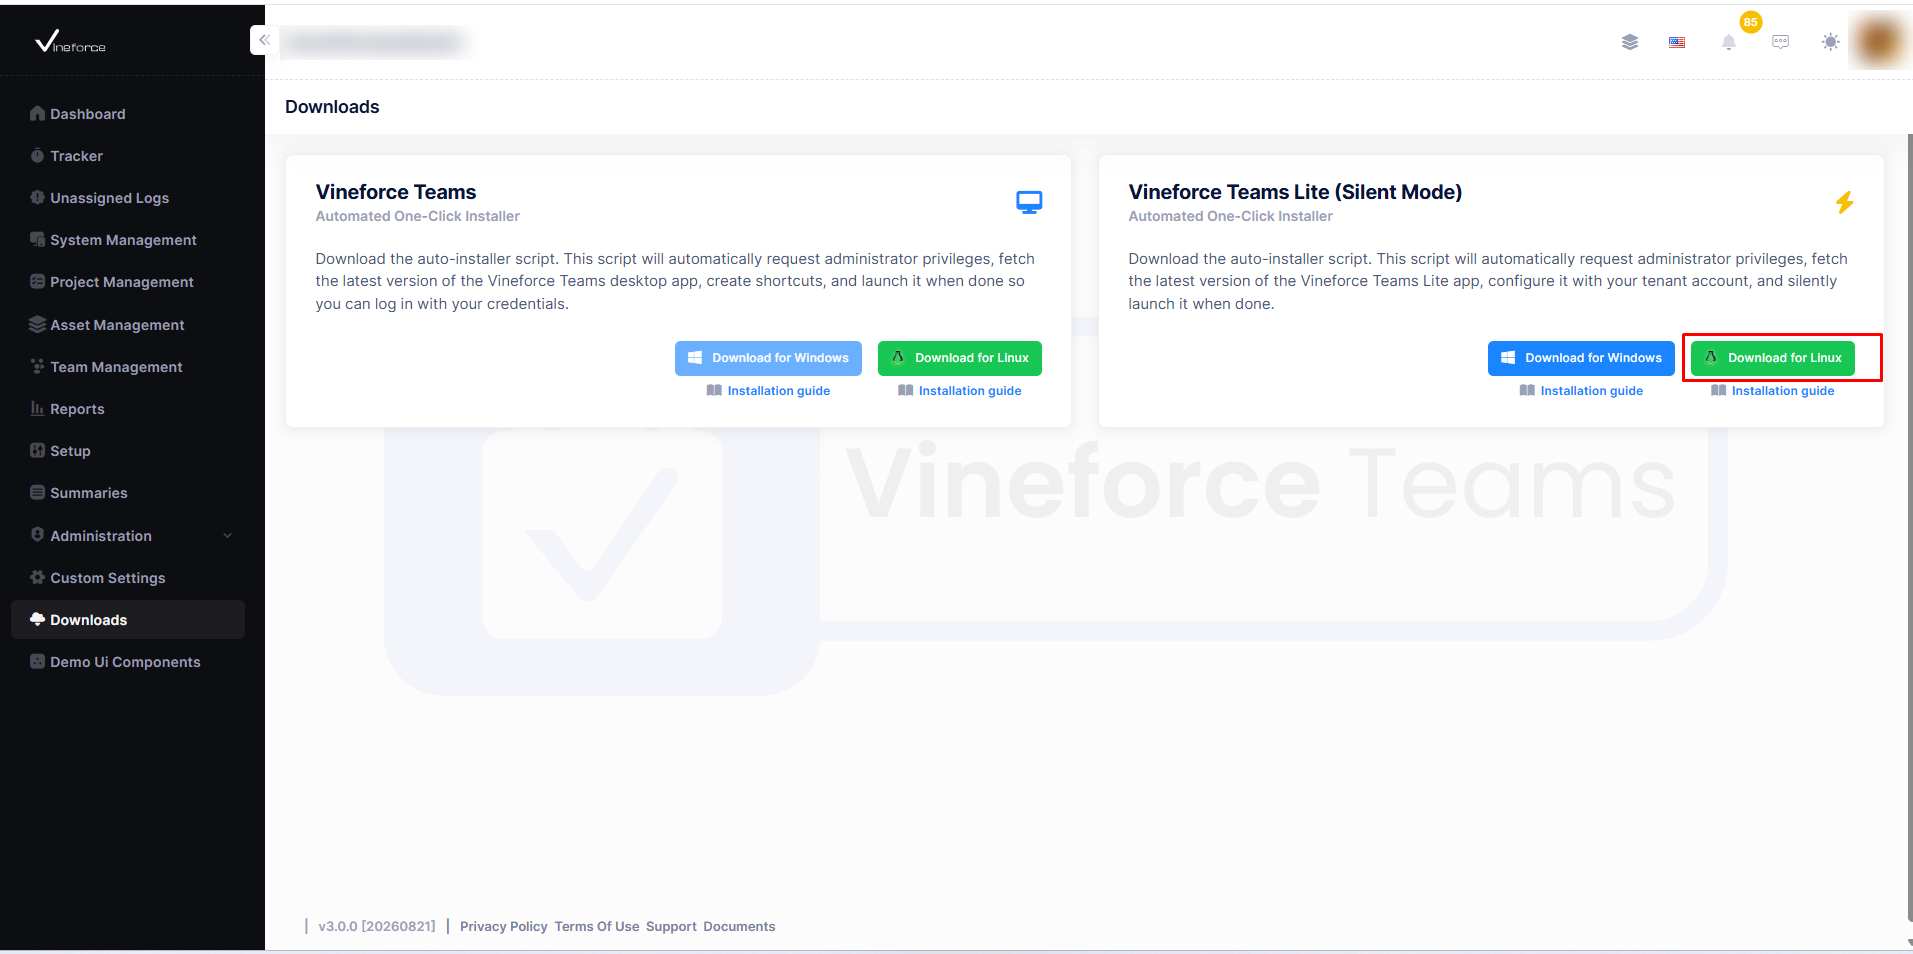The height and width of the screenshot is (954, 1913).
Task: Open Vineforce Teams Linux installation guide
Action: pos(960,391)
